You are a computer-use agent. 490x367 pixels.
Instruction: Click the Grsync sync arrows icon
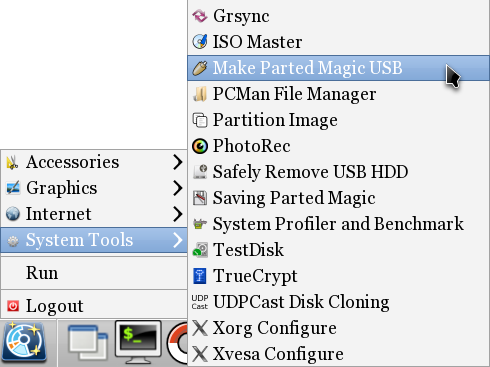point(200,16)
